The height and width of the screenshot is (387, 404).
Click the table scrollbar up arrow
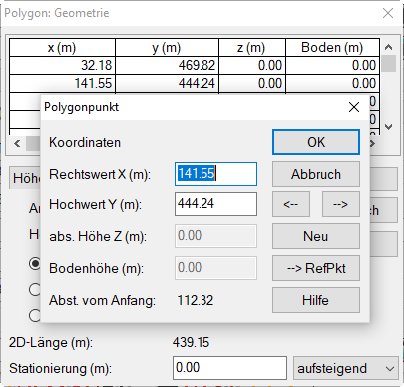(x=388, y=47)
